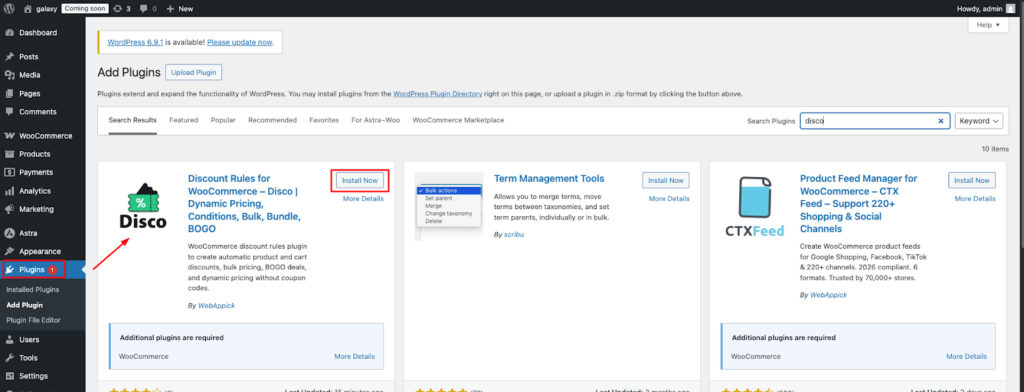Open the For Astra–Woo tab
This screenshot has height=392, width=1024.
click(x=376, y=120)
